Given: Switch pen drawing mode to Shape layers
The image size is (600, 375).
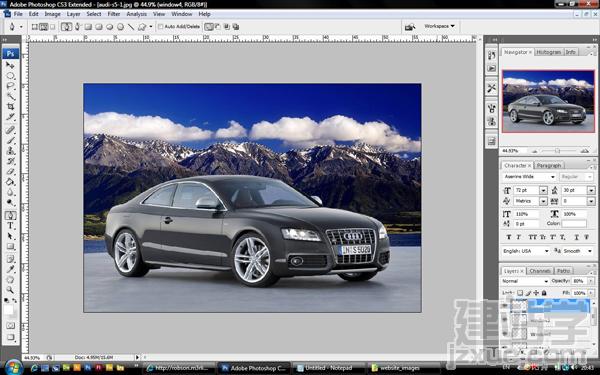Looking at the screenshot, I should tap(34, 26).
